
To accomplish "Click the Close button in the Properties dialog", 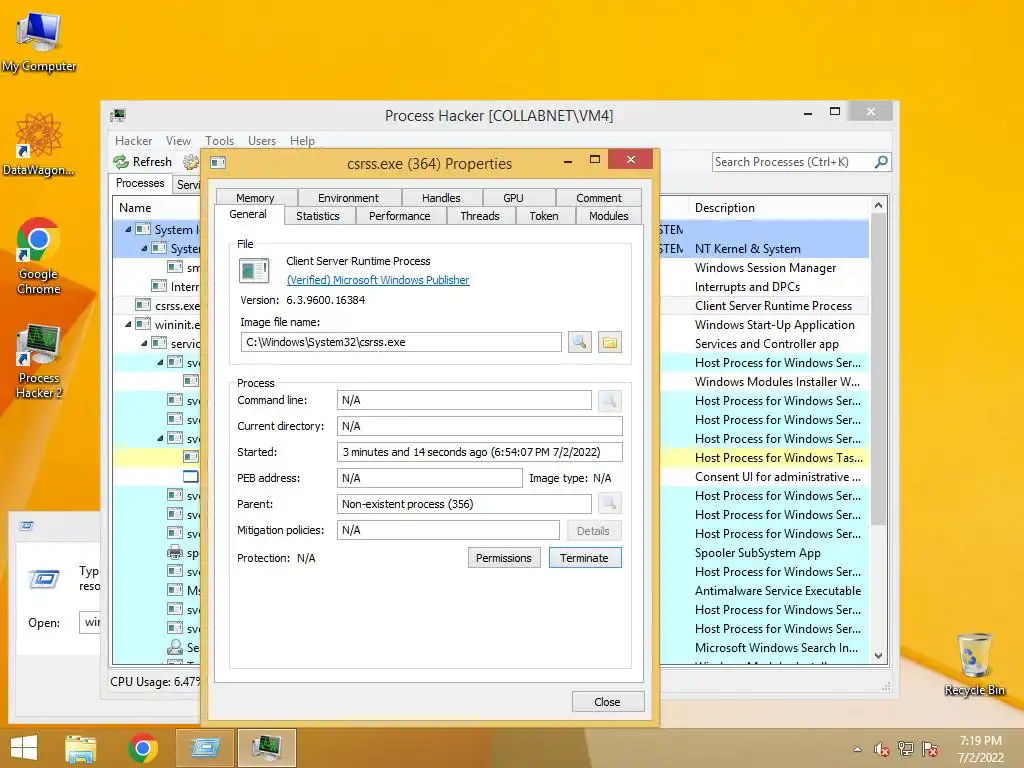I will point(607,701).
